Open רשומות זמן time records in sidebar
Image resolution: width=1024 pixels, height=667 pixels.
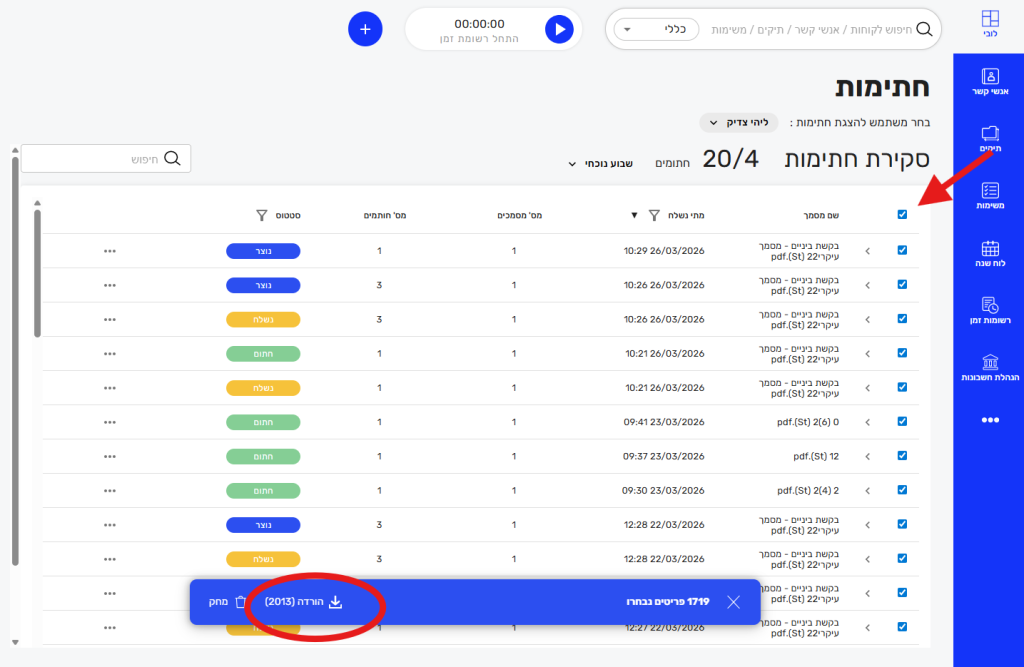click(x=989, y=310)
